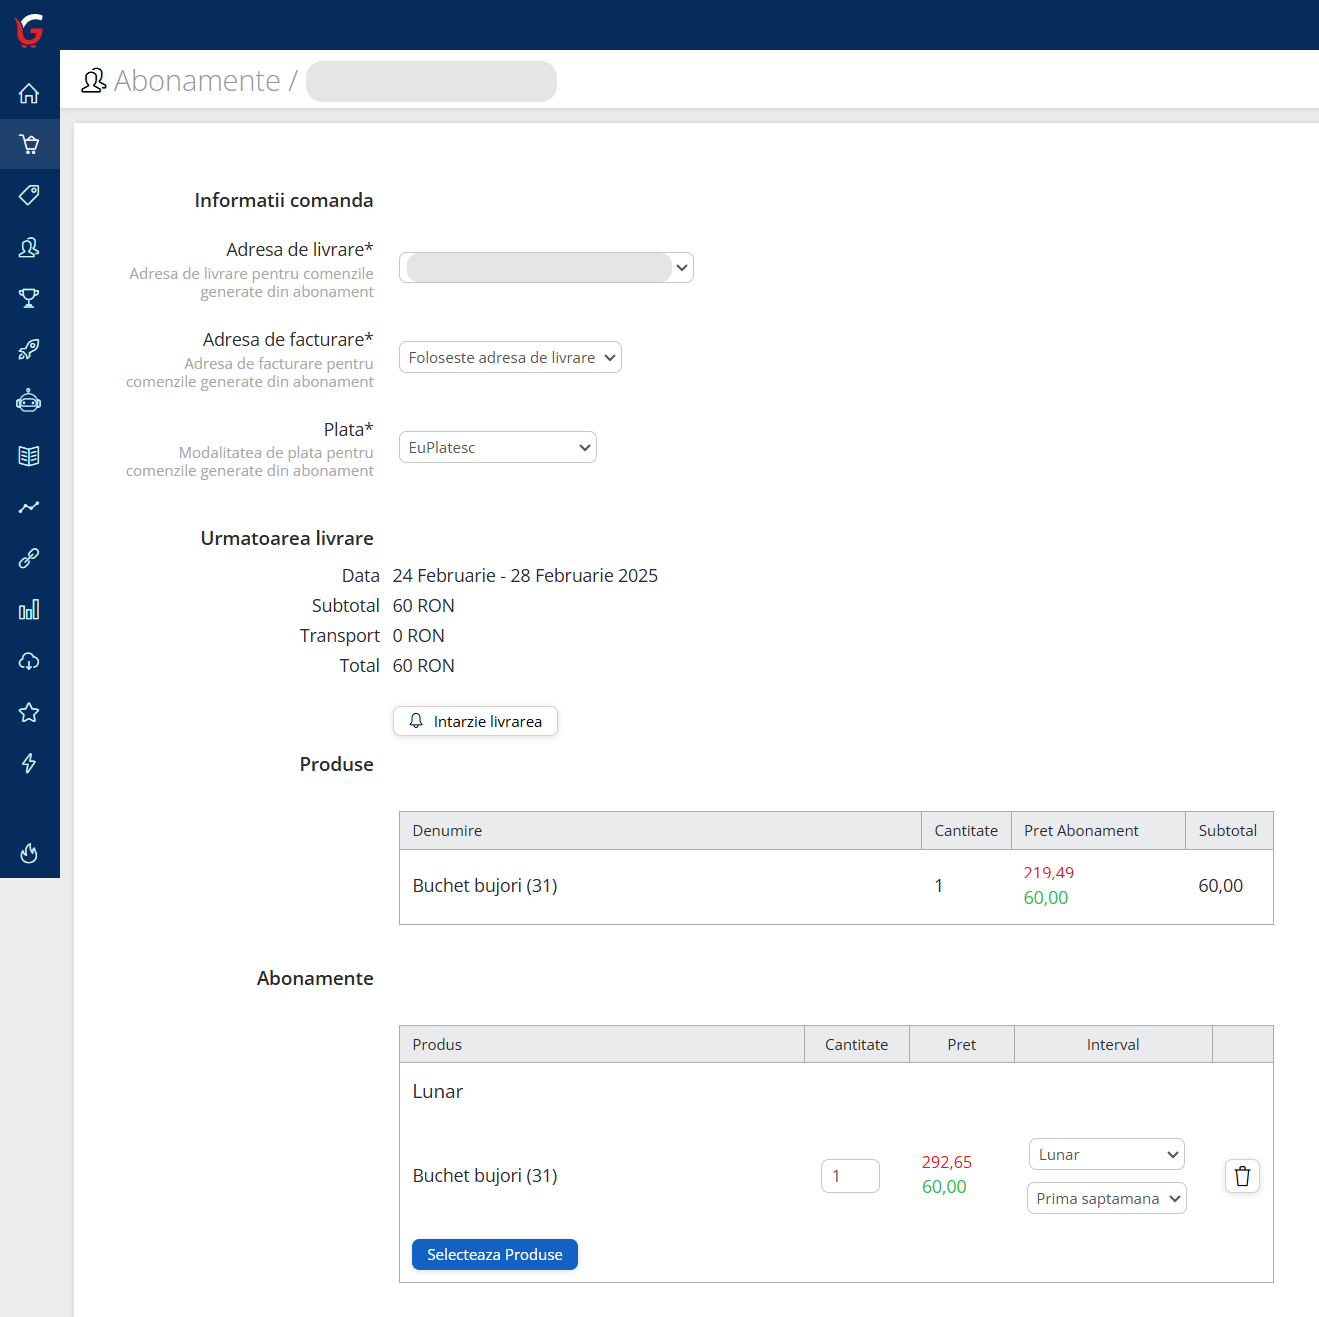
Task: Open the bar chart reports icon
Action: pos(29,610)
